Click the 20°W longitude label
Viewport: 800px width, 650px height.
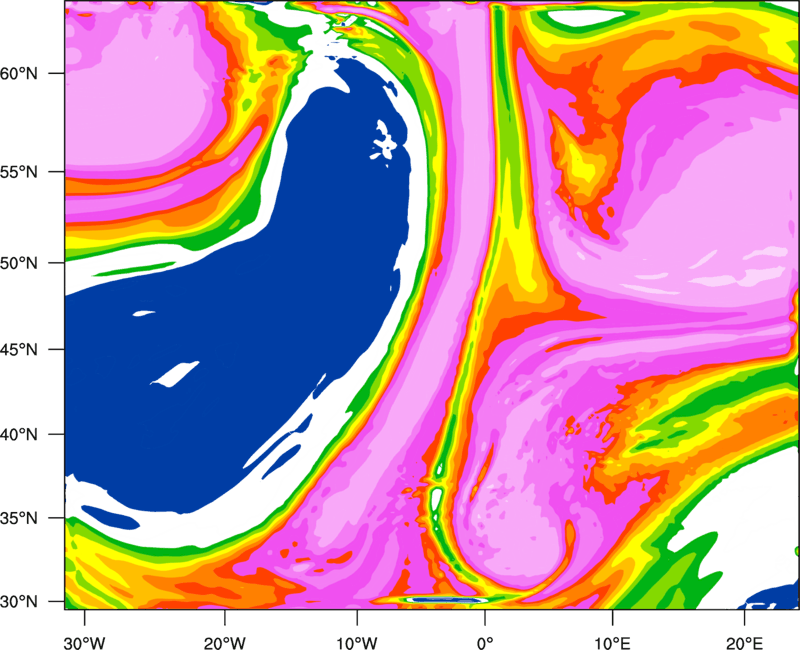coord(224,643)
